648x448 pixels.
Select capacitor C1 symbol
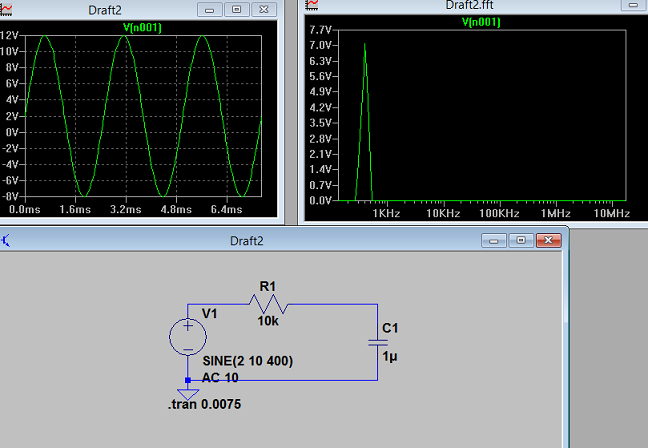pos(378,343)
